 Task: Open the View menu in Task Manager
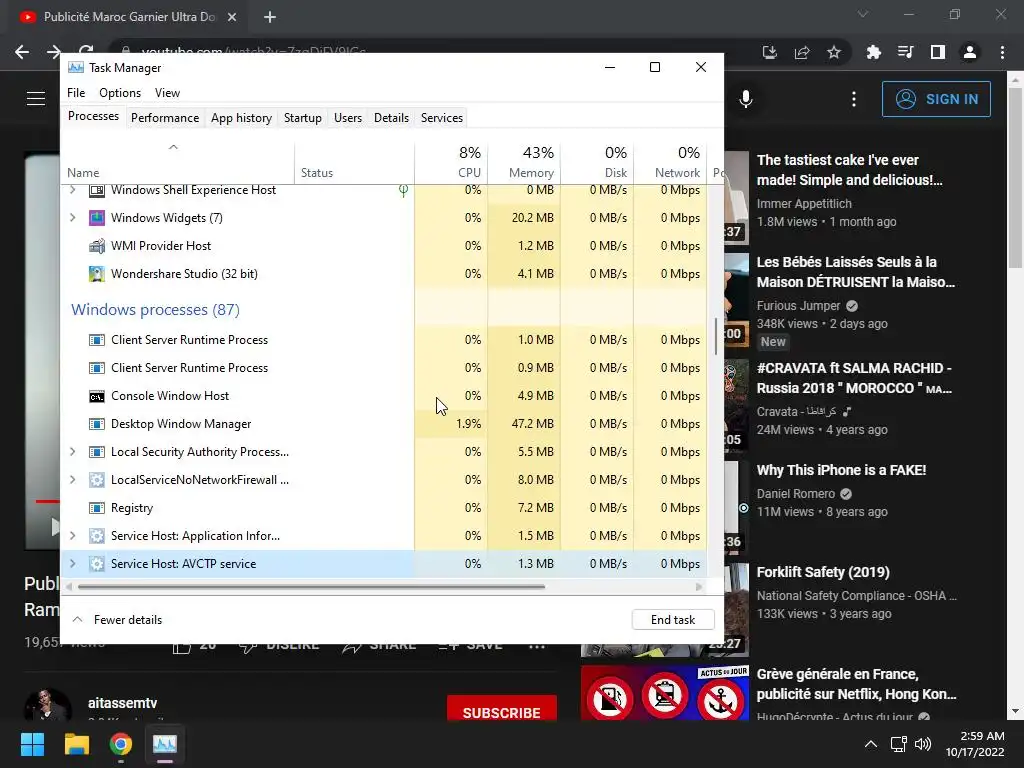(167, 93)
